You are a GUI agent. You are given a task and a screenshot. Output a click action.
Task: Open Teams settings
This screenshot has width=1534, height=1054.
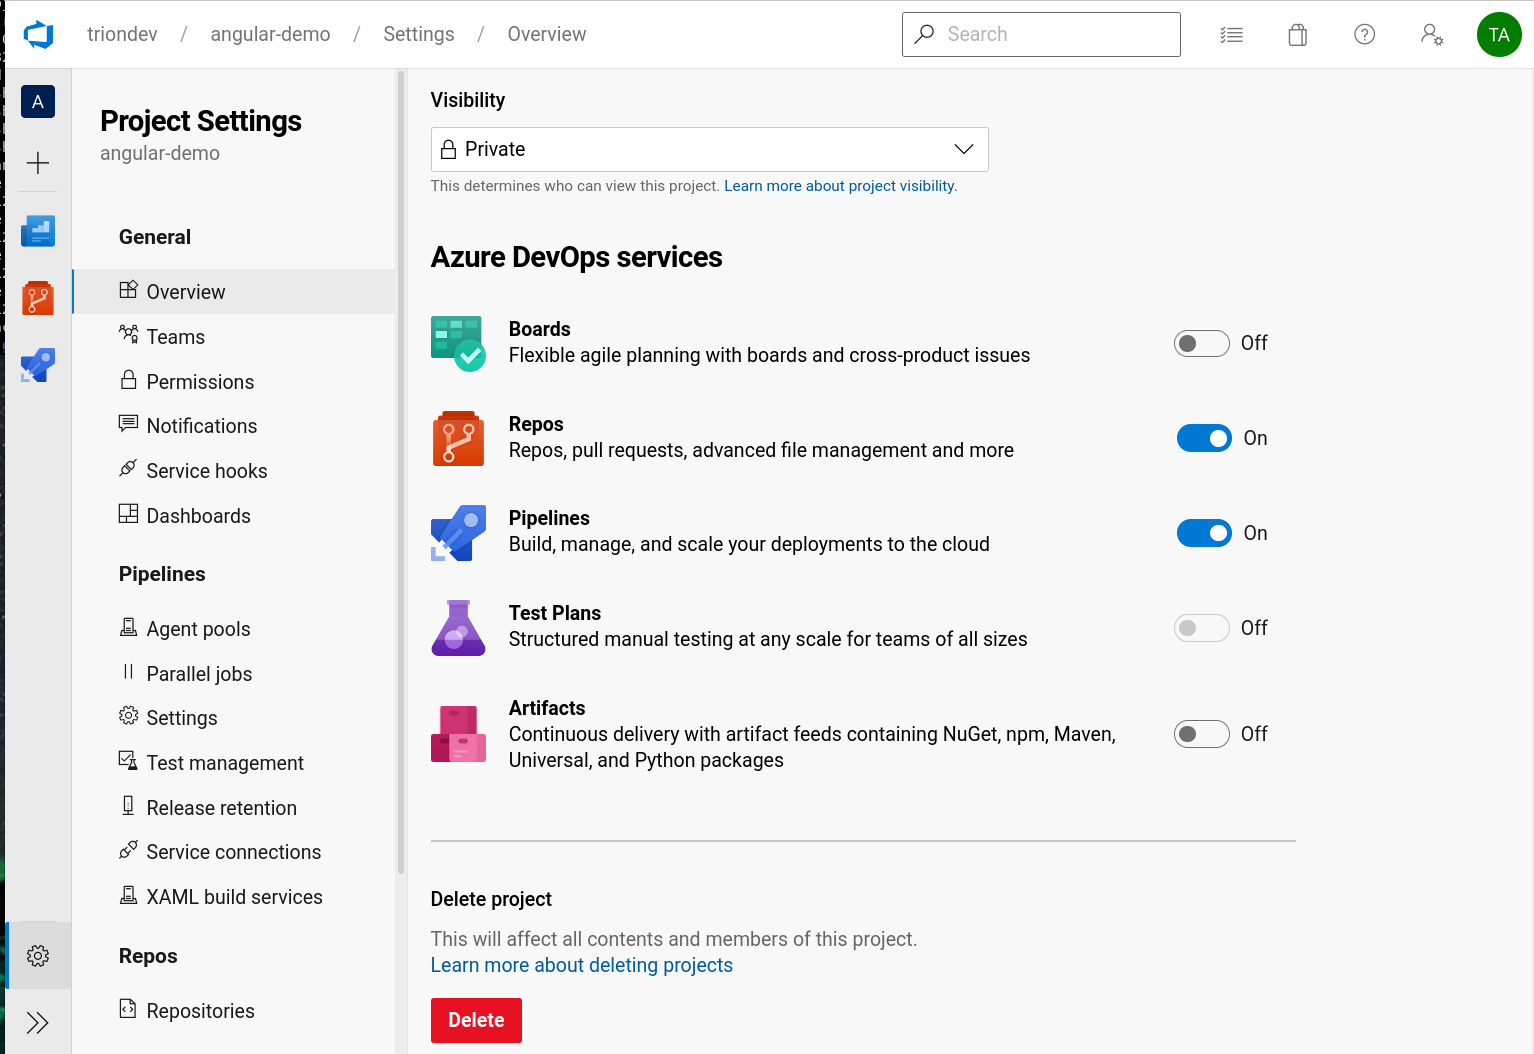[235, 336]
